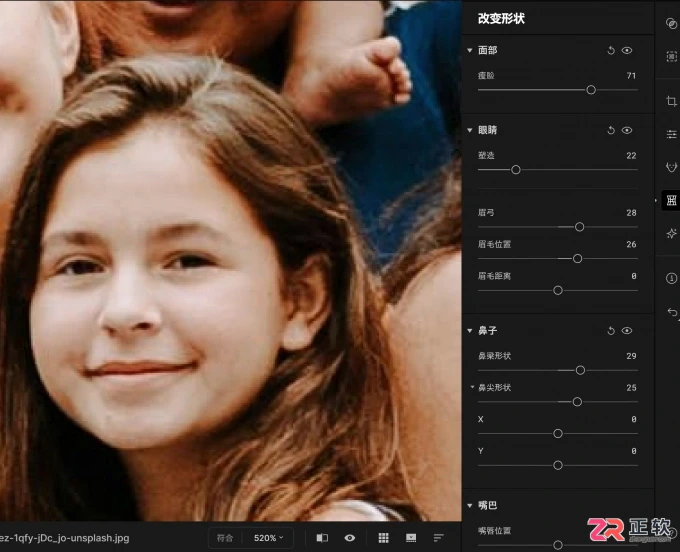Open the Crop tool
The image size is (680, 552).
(x=671, y=101)
